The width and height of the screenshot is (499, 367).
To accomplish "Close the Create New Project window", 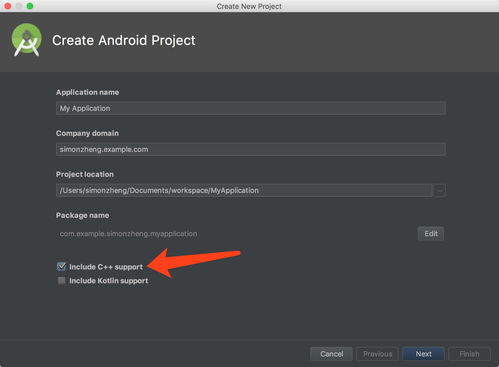I will point(8,6).
